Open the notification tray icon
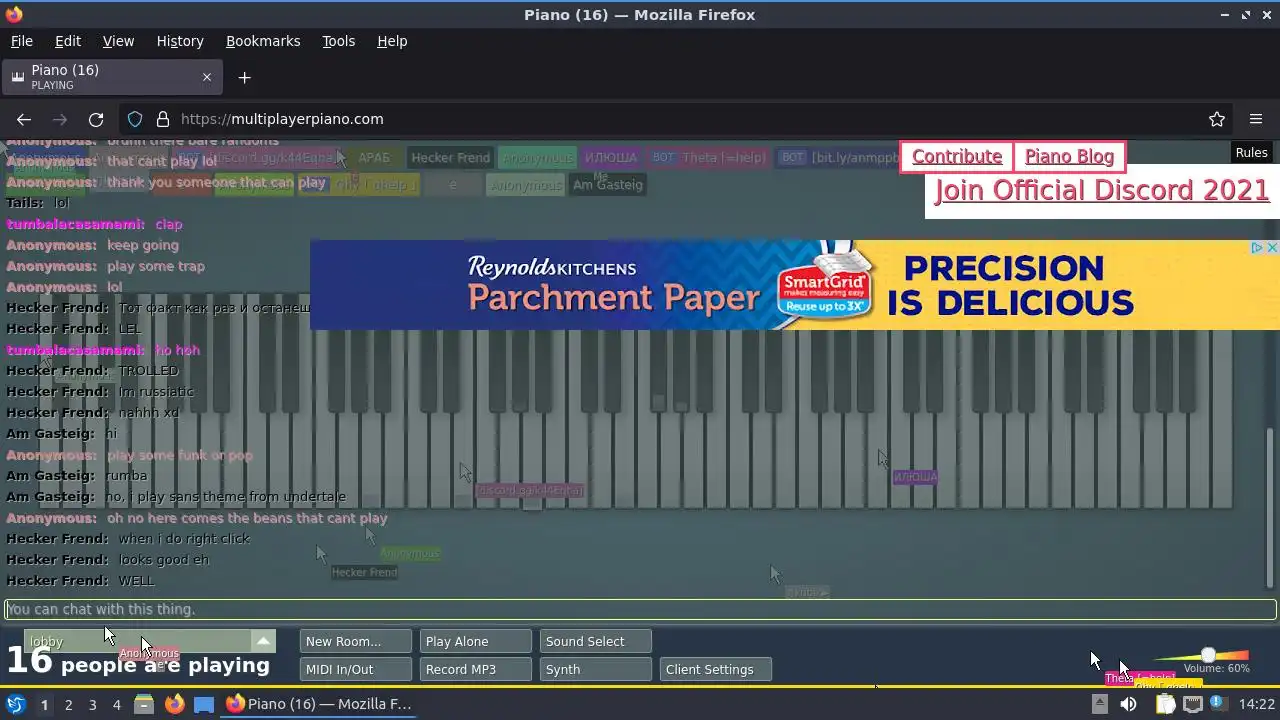The height and width of the screenshot is (720, 1280). 1219,704
